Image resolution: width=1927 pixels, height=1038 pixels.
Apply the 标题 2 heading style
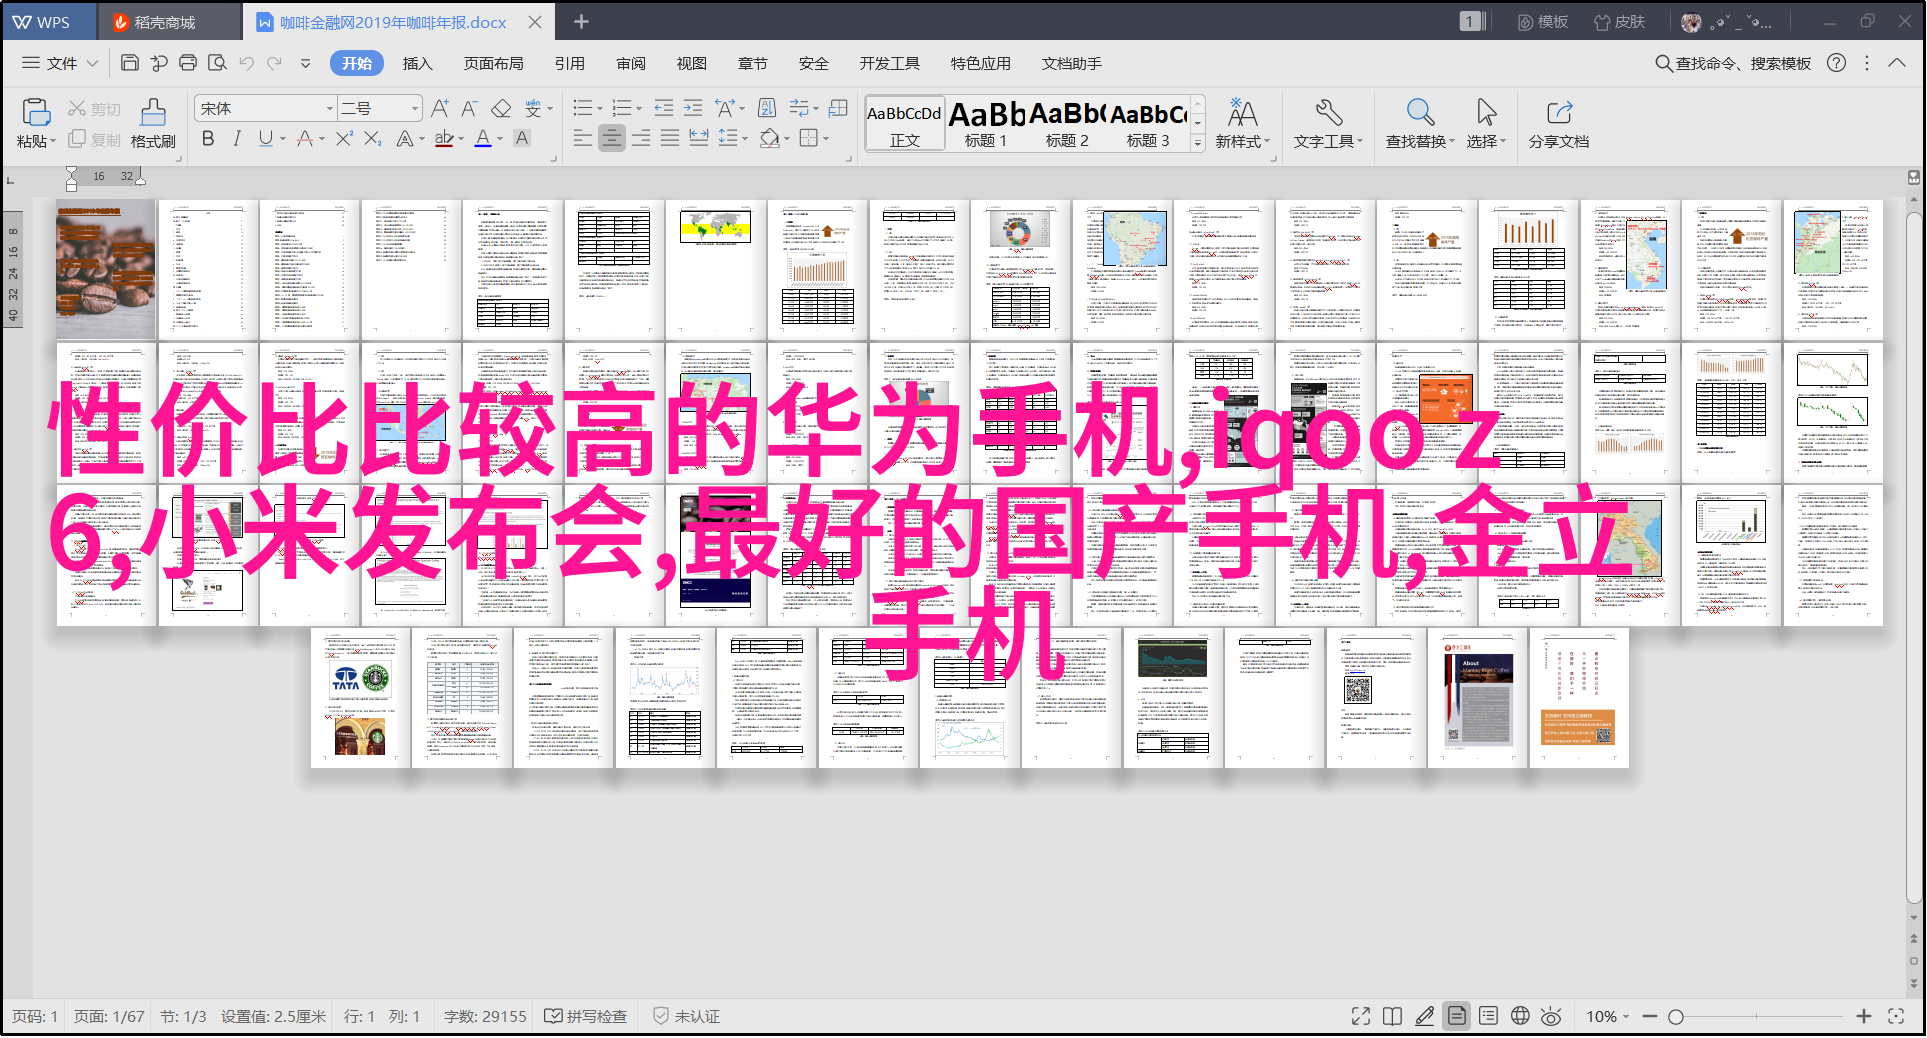coord(1067,124)
